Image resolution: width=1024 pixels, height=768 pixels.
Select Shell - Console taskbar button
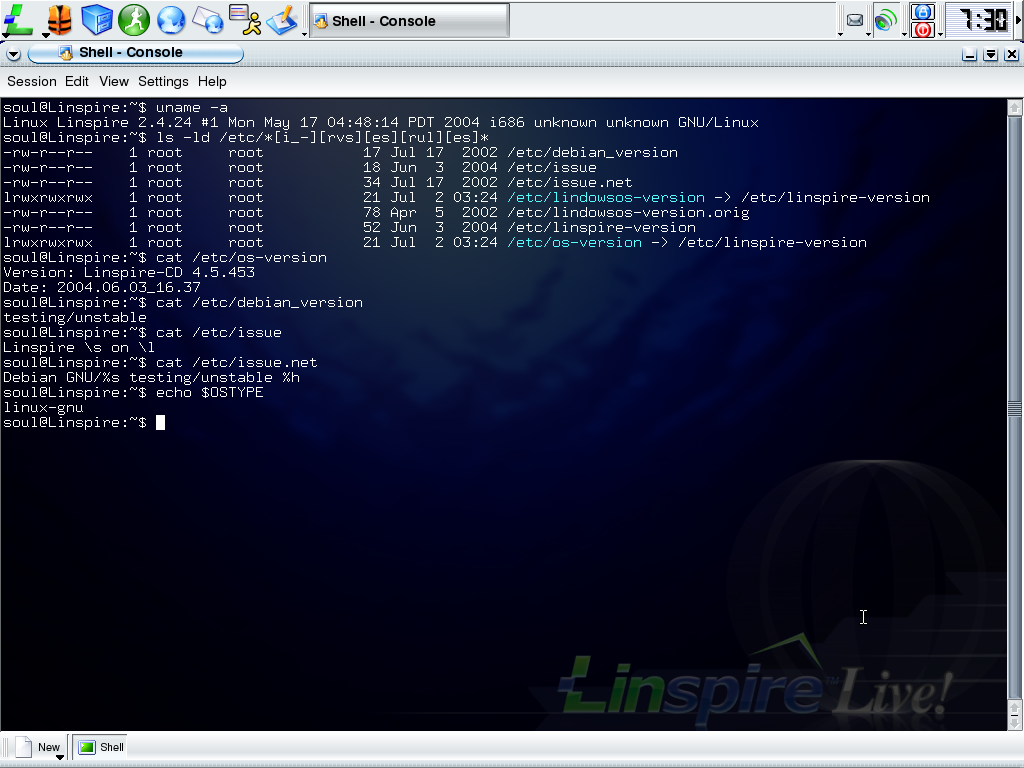(409, 21)
